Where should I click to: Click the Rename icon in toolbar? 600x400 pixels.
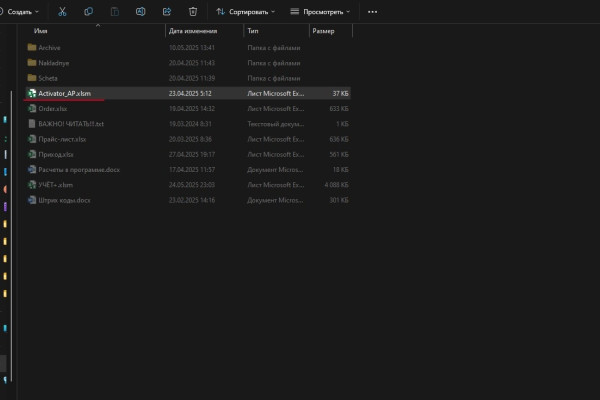click(140, 12)
